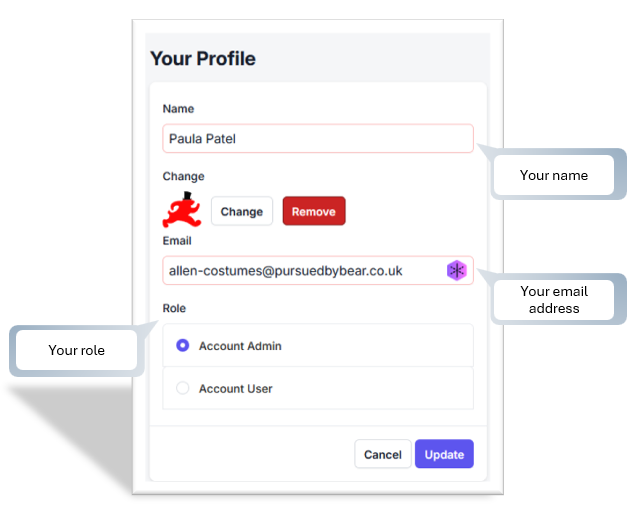632x505 pixels.
Task: Click the "Role" section label
Action: click(174, 308)
